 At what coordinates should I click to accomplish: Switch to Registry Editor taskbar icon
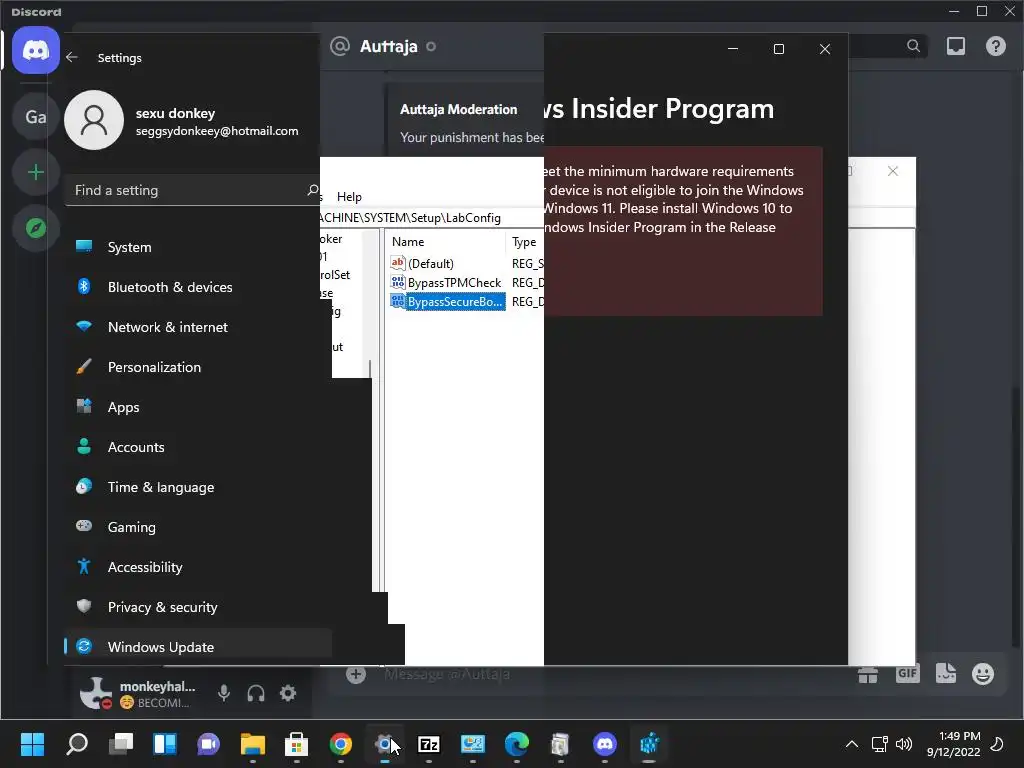pyautogui.click(x=648, y=744)
